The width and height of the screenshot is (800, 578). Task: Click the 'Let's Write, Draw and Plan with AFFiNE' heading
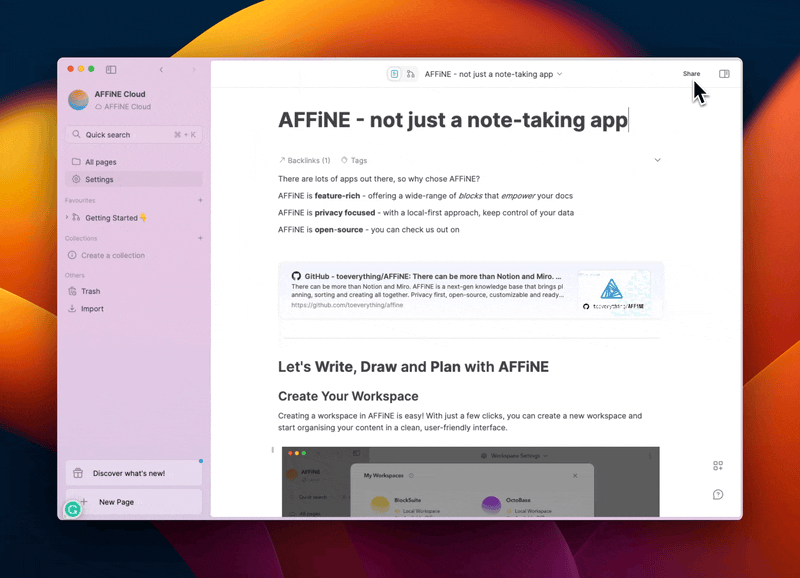point(413,367)
